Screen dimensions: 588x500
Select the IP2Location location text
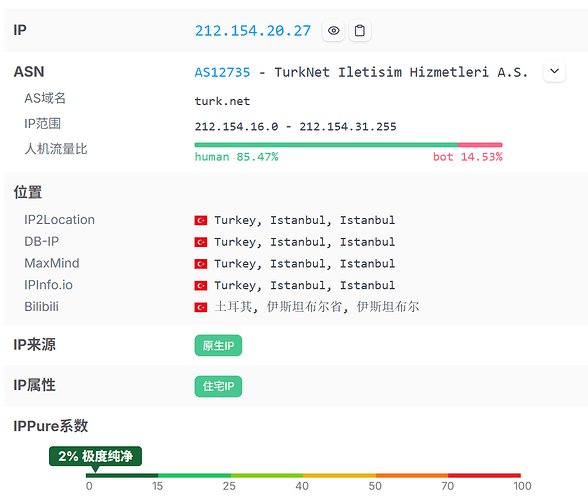[x=304, y=220]
